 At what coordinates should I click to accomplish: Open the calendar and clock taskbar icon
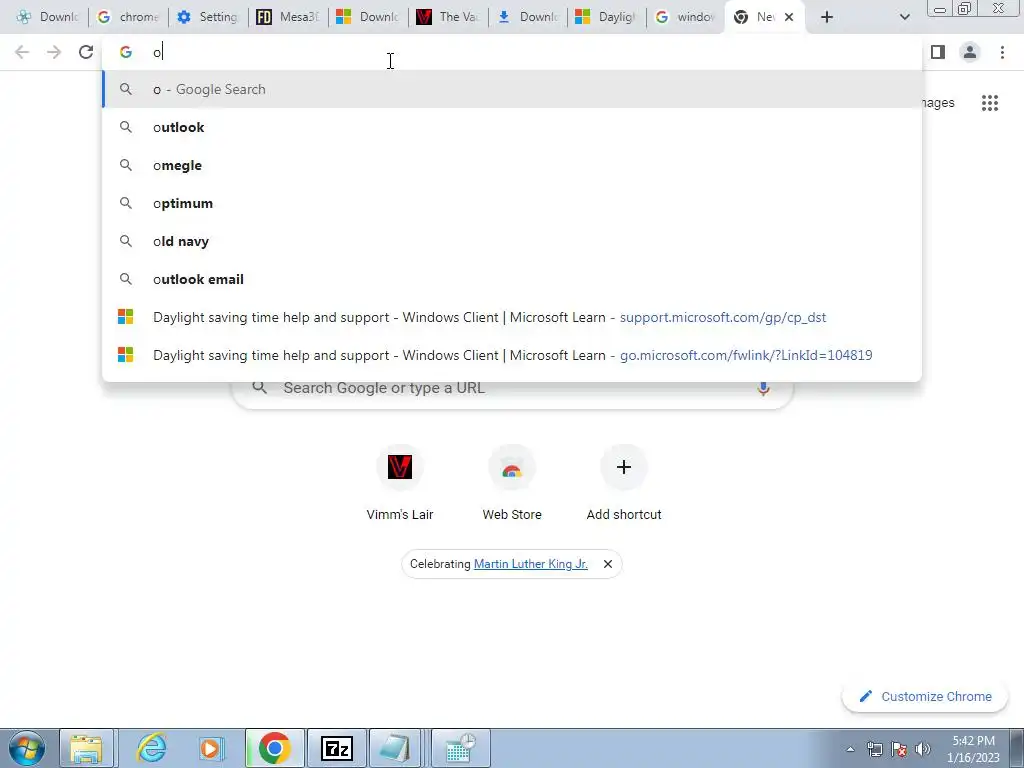(x=461, y=748)
